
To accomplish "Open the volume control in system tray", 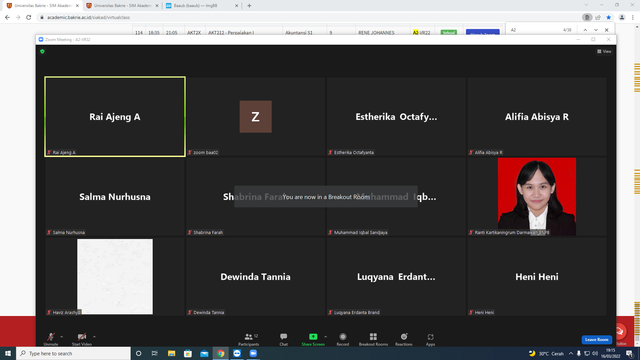I will 595,353.
